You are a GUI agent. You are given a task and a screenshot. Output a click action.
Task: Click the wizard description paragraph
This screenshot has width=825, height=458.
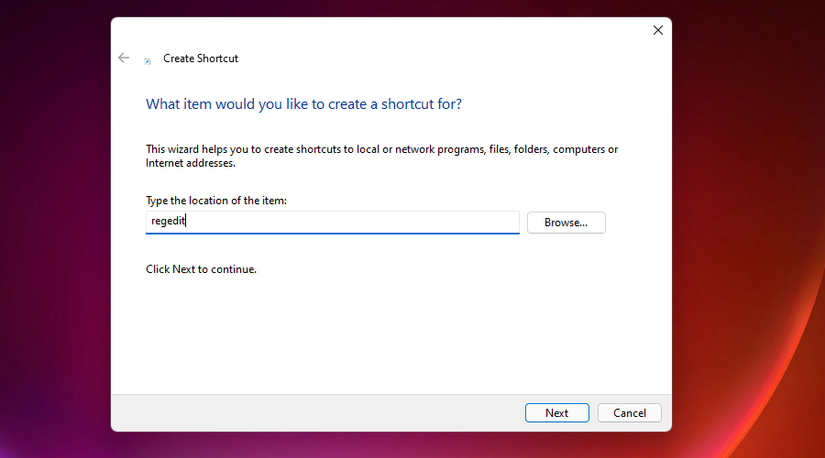click(x=381, y=156)
